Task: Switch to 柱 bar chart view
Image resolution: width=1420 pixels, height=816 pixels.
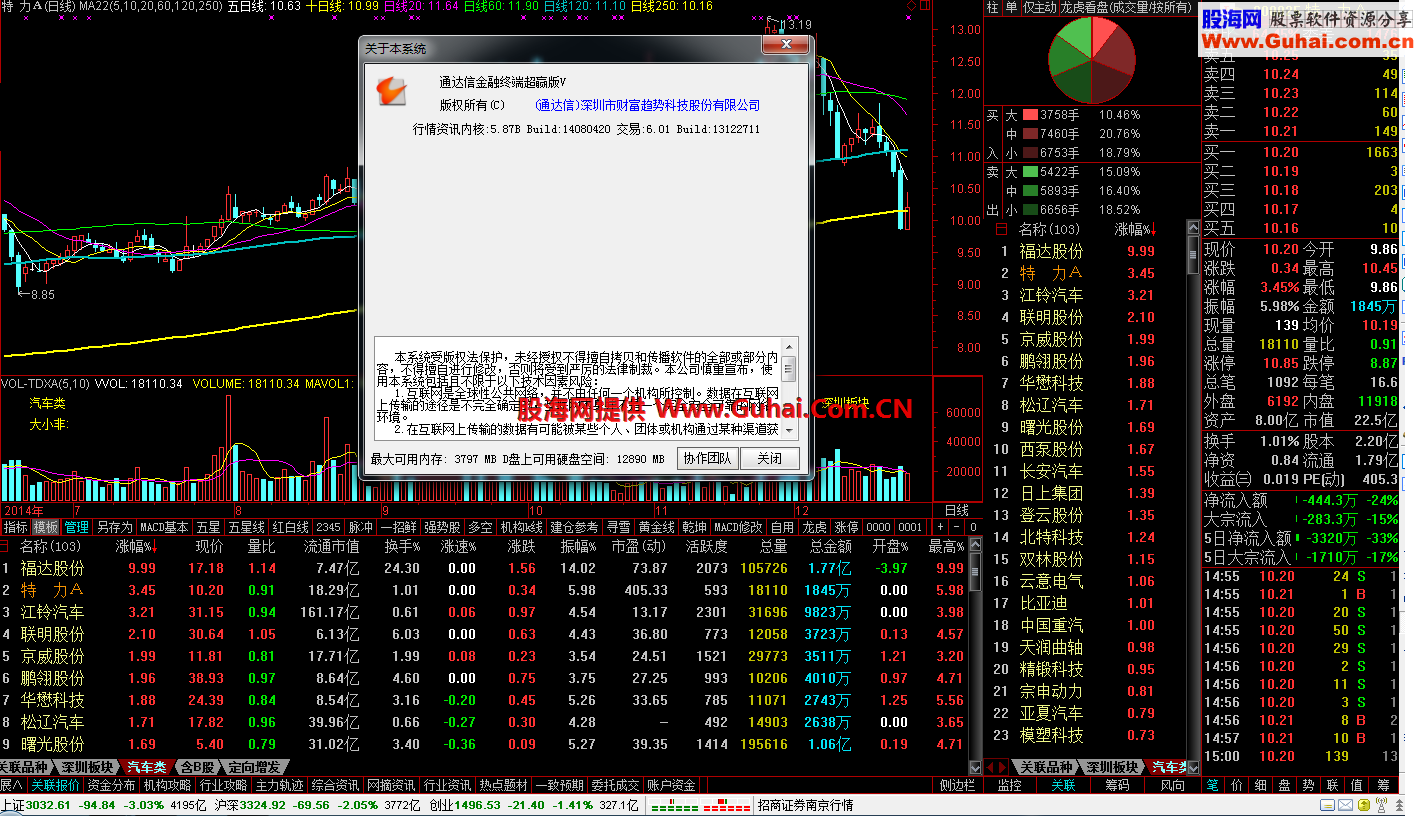Action: 993,7
